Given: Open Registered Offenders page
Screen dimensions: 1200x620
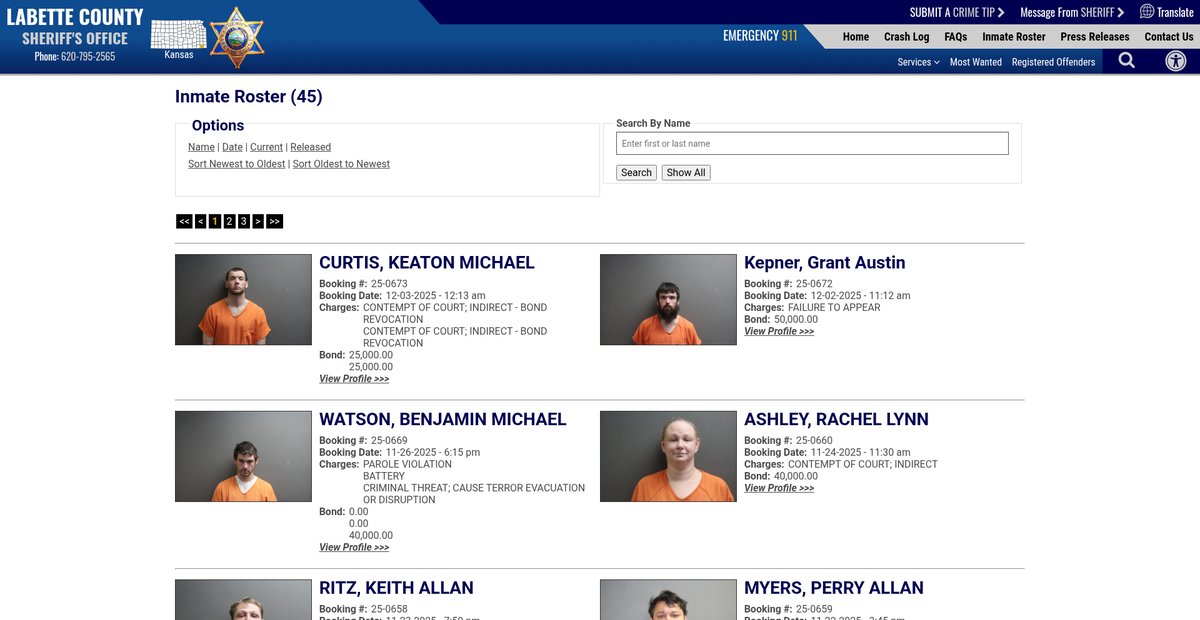Looking at the screenshot, I should (1053, 62).
